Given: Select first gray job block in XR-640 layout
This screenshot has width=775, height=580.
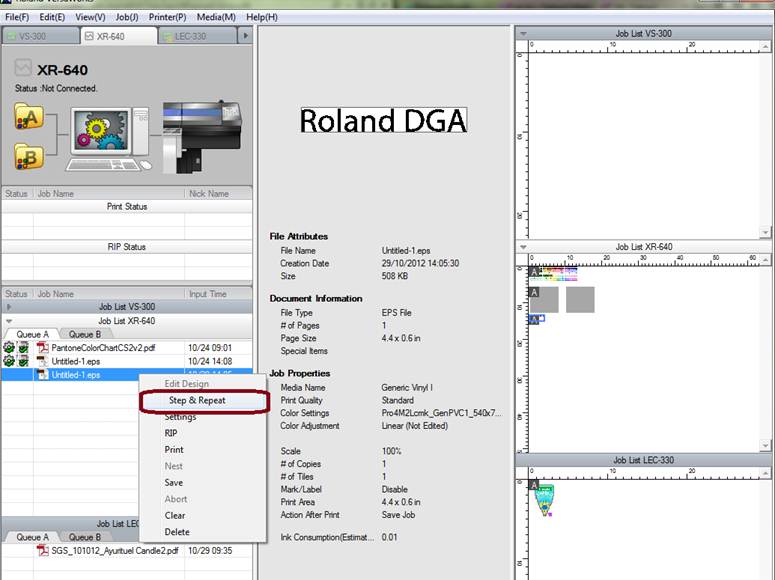Looking at the screenshot, I should point(544,300).
